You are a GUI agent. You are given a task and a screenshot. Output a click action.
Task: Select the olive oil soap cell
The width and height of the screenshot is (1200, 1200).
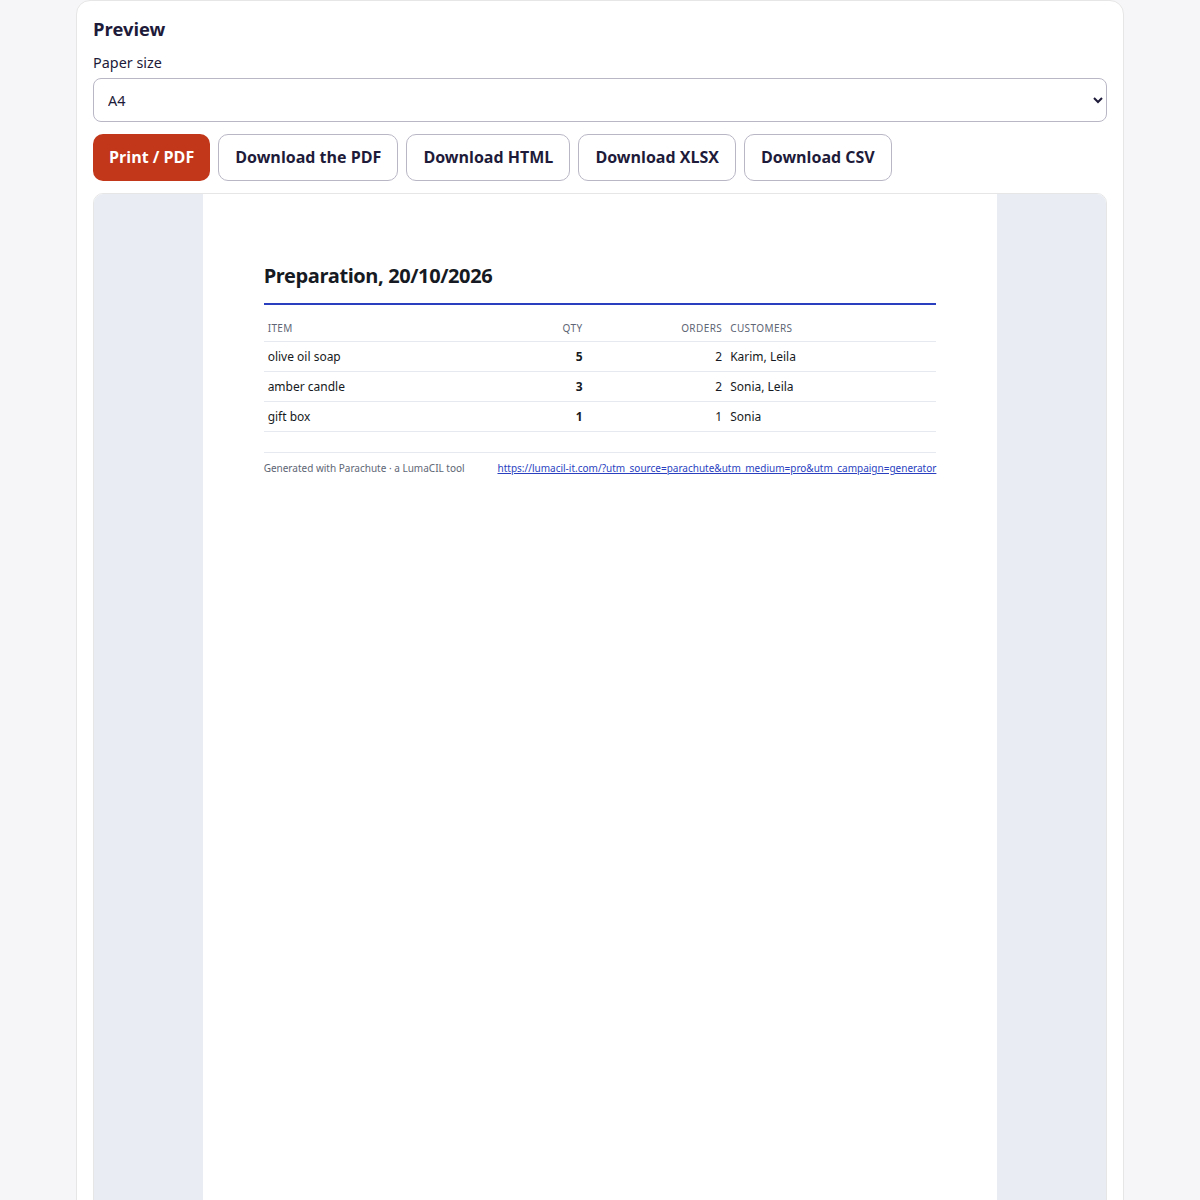tap(304, 357)
